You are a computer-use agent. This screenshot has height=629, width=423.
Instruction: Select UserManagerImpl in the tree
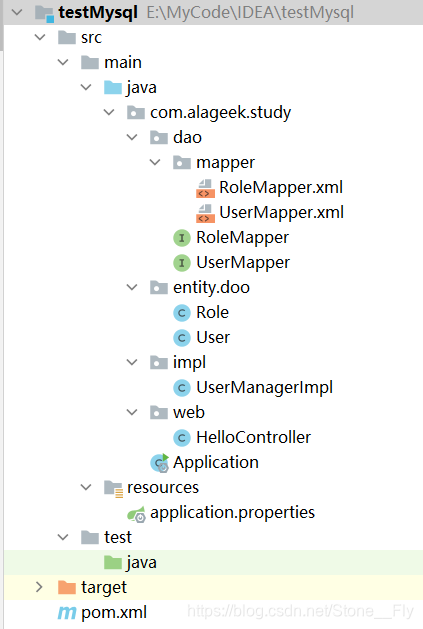tap(264, 388)
